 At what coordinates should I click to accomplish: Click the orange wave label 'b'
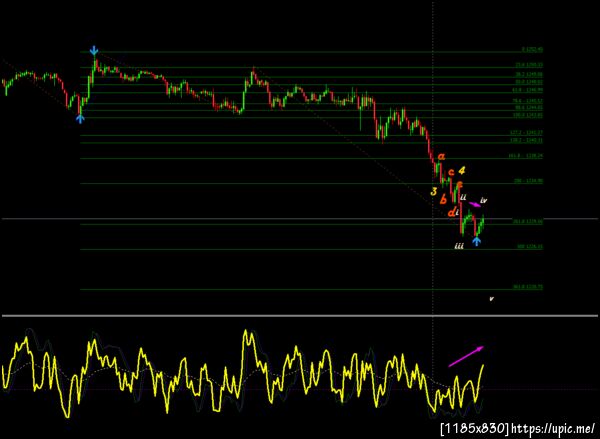pos(443,199)
